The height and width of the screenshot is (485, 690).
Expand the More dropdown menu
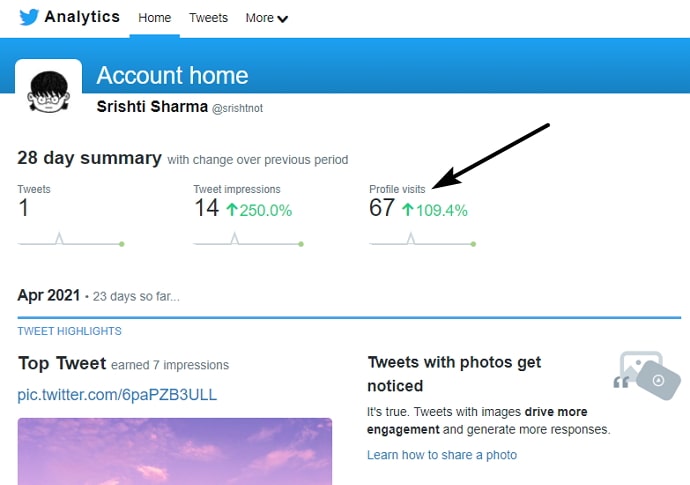267,18
